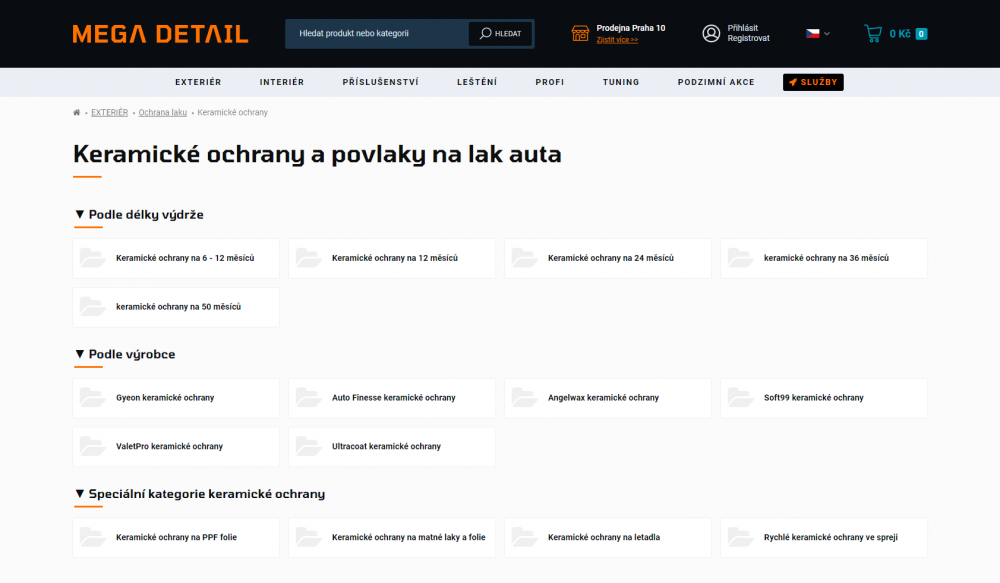Collapse the Podle výrobce section
Image resolution: width=1000 pixels, height=583 pixels.
(x=80, y=354)
